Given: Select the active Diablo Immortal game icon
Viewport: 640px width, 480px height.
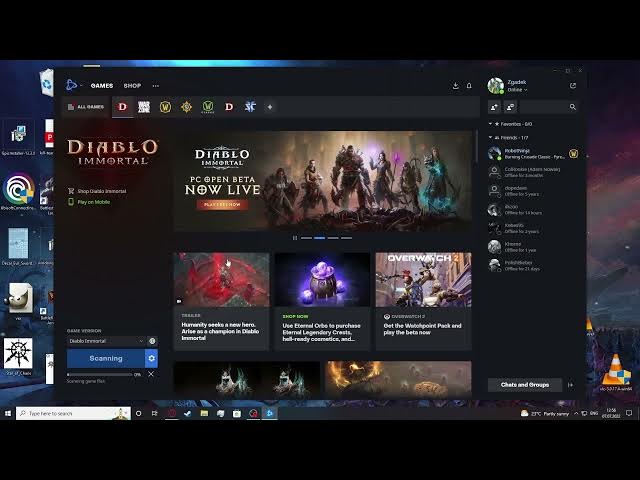Looking at the screenshot, I should (122, 107).
